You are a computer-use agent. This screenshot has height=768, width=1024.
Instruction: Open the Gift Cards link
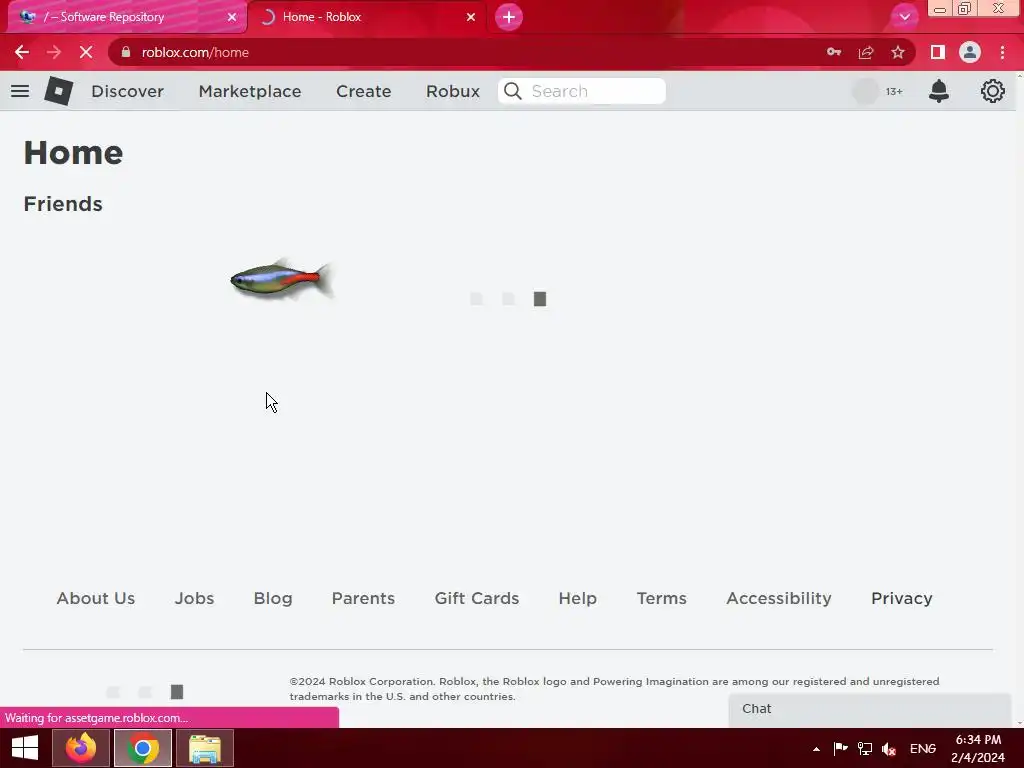tap(477, 598)
